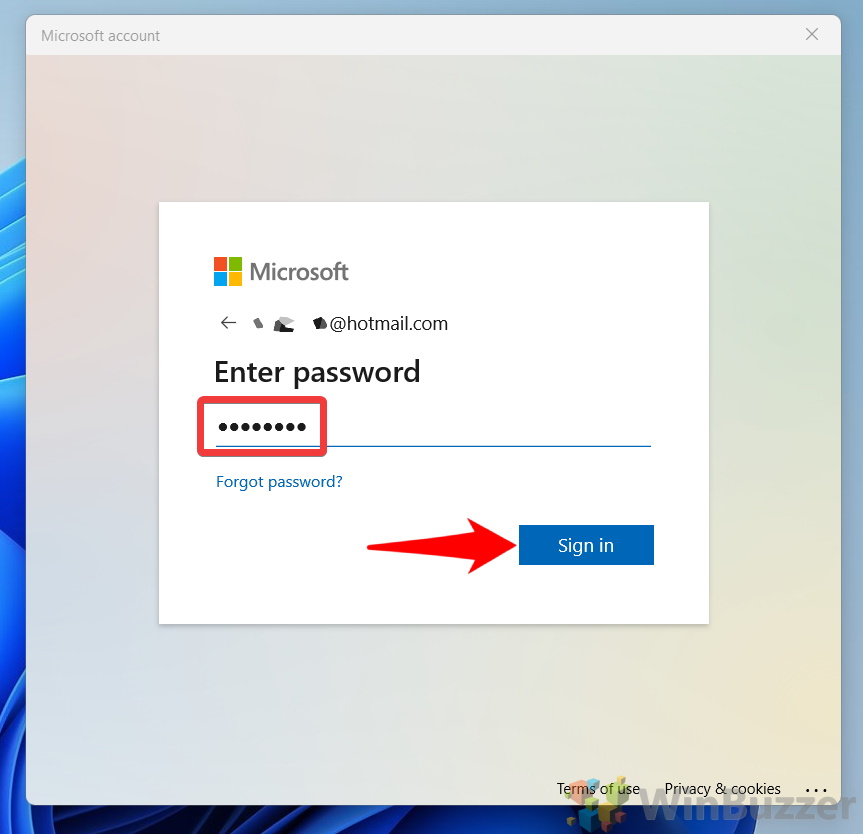
Task: Open the Privacy & cookies link
Action: click(x=722, y=789)
